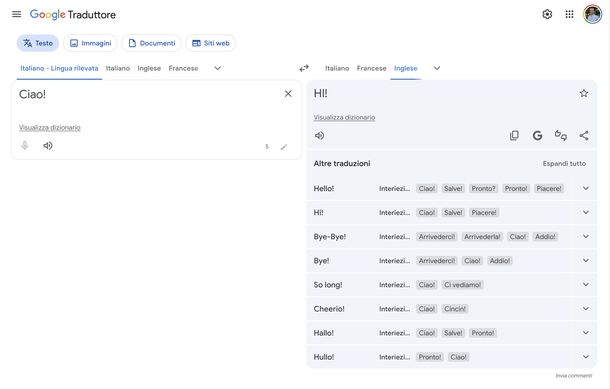
Task: Click Pronto? chip in Hello! row
Action: pos(483,189)
